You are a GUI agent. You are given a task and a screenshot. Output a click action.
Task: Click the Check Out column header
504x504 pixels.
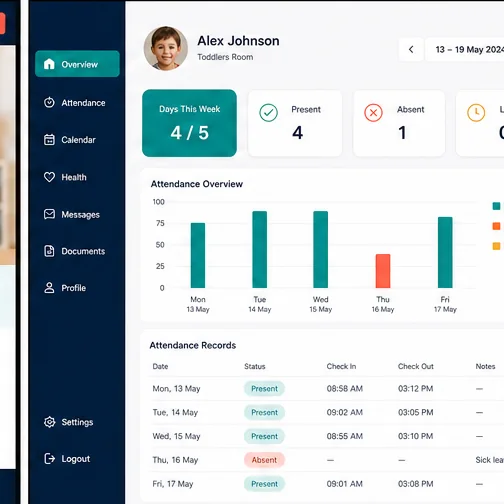[x=416, y=366]
